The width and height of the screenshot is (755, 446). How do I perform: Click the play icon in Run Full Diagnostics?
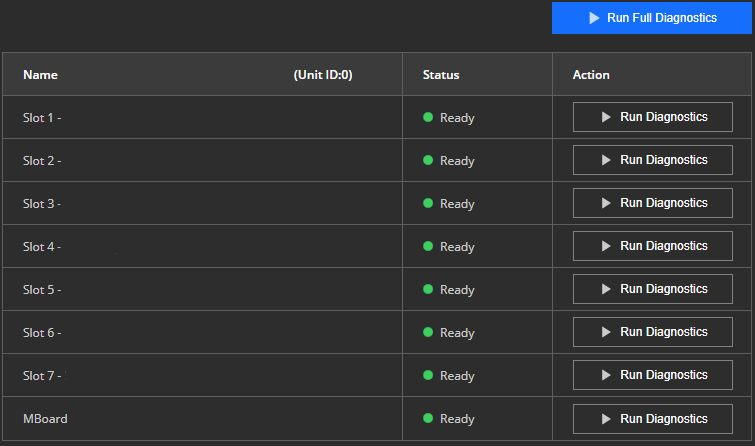click(594, 18)
